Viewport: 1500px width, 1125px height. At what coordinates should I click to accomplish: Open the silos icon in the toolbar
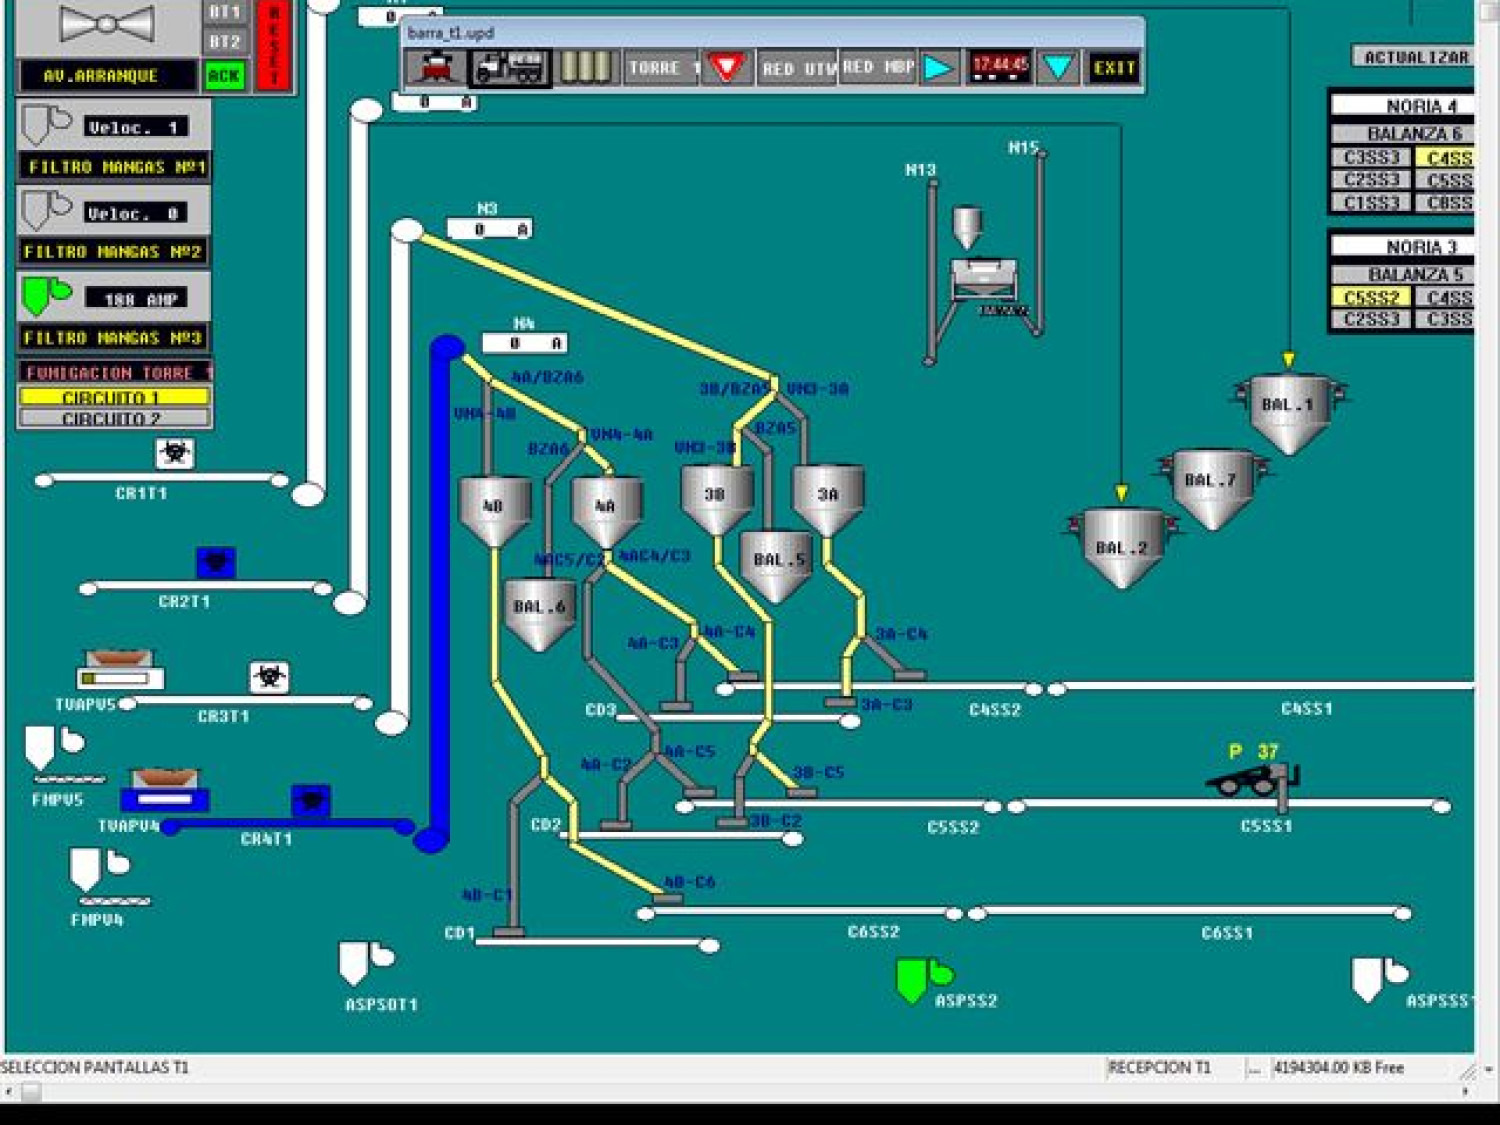pyautogui.click(x=586, y=68)
